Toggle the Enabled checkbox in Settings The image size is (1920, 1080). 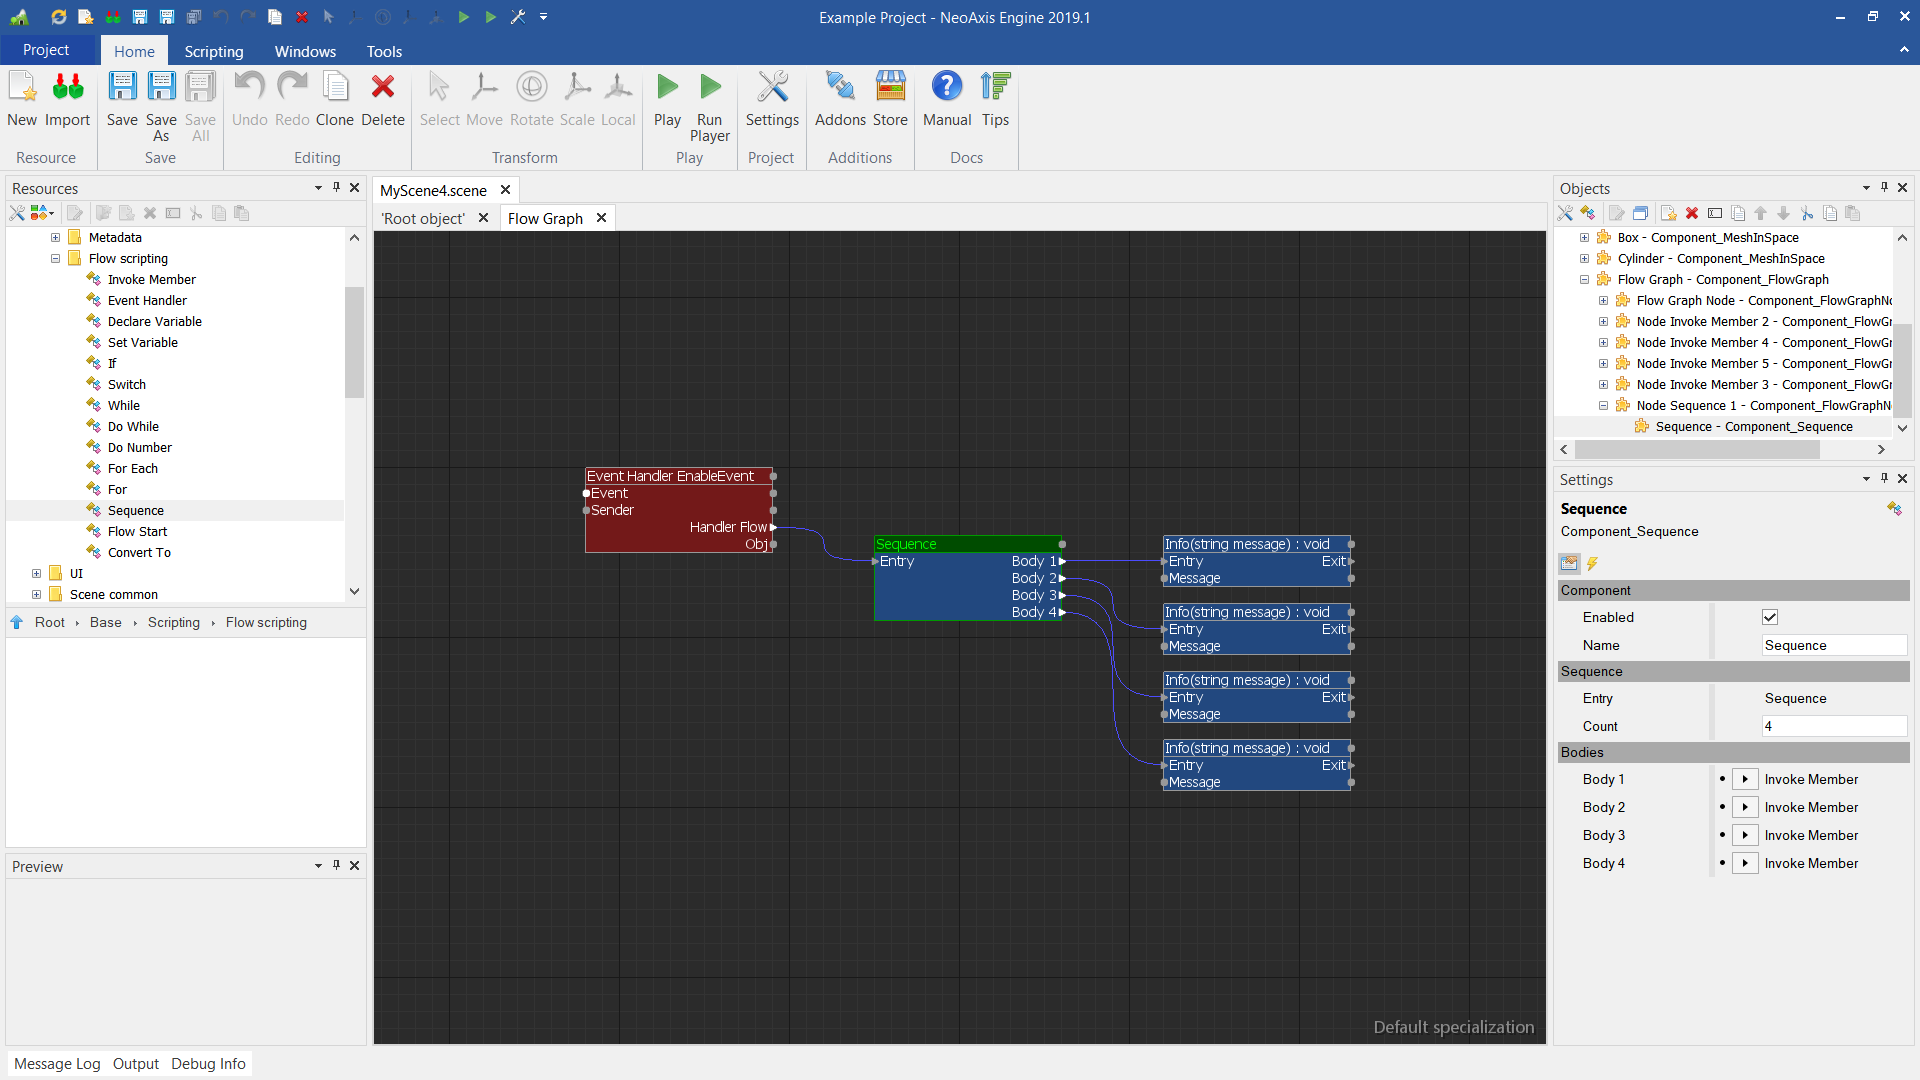coord(1770,617)
